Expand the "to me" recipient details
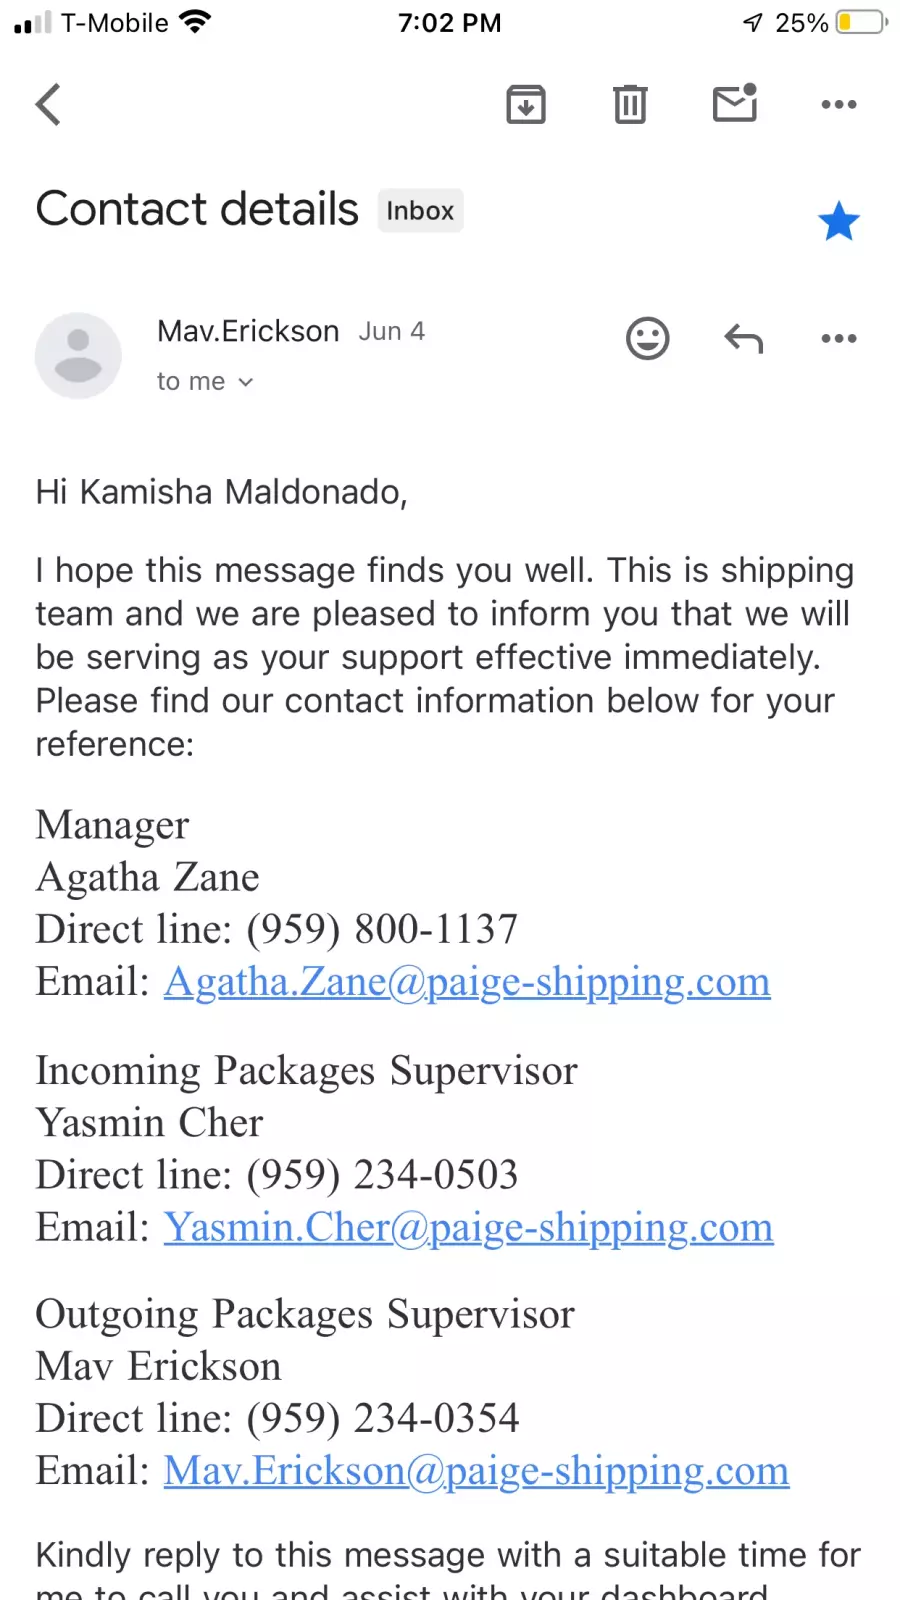 (x=205, y=381)
